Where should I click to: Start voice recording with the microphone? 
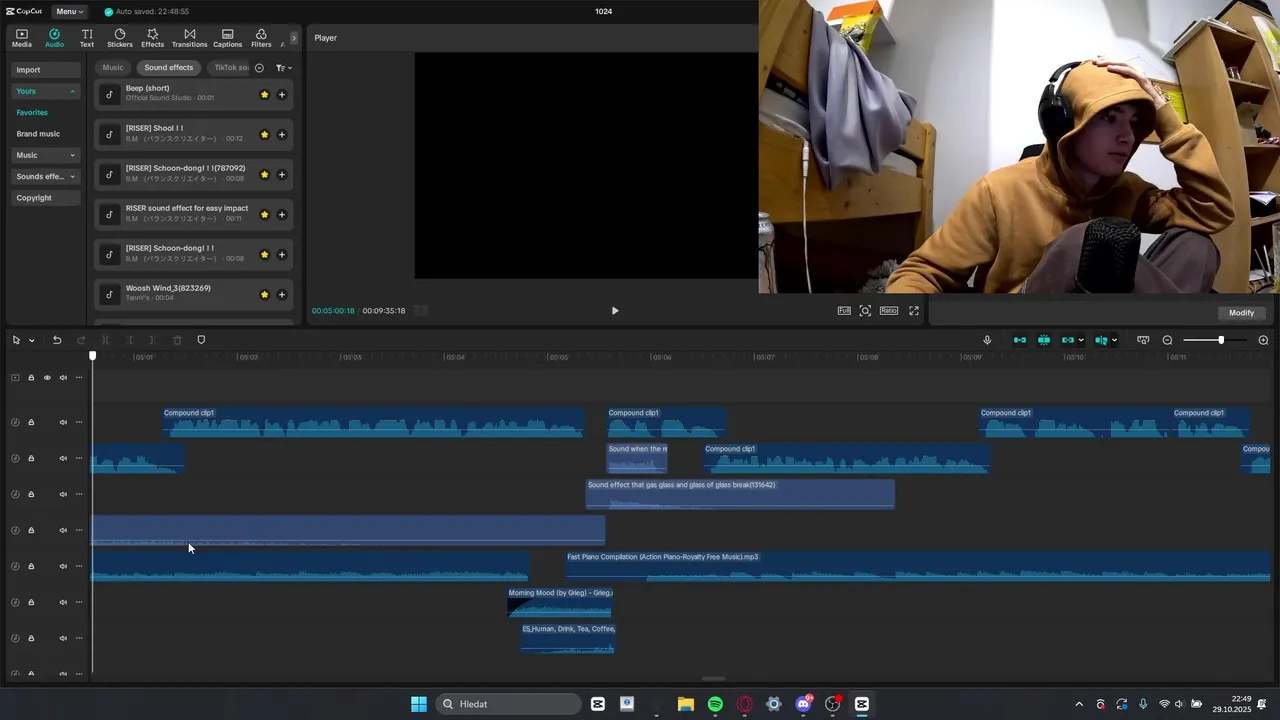[x=987, y=340]
